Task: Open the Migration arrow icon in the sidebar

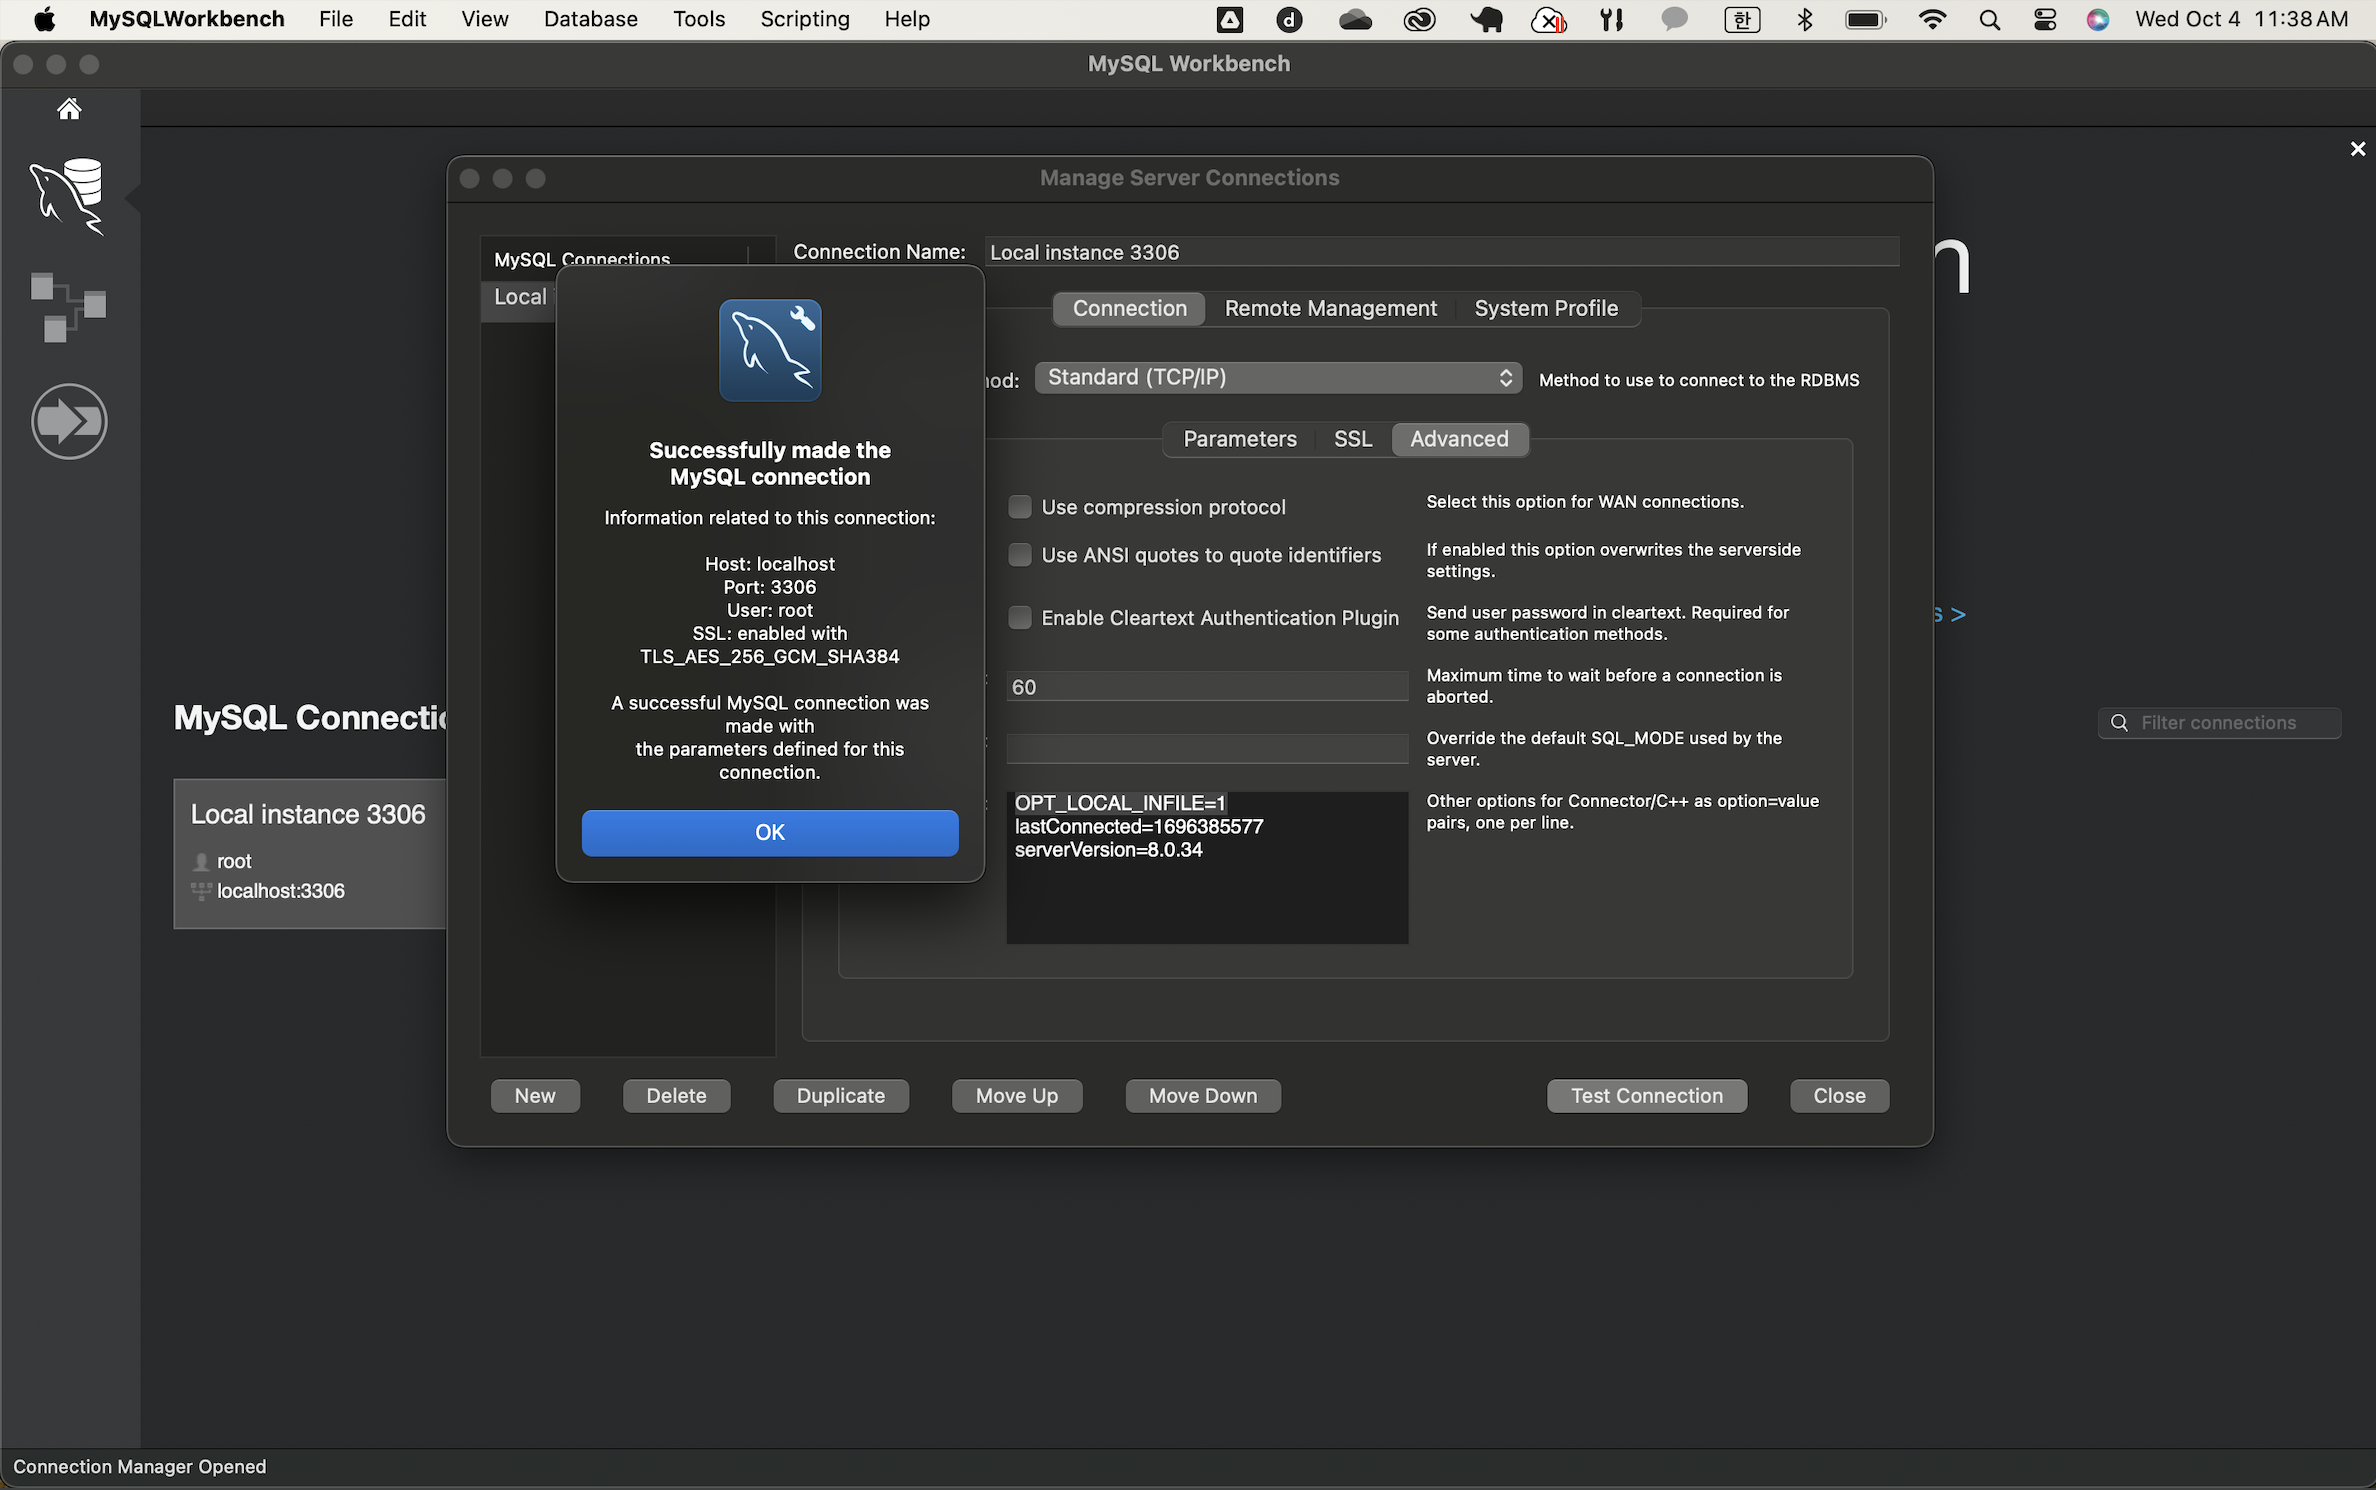Action: click(69, 421)
